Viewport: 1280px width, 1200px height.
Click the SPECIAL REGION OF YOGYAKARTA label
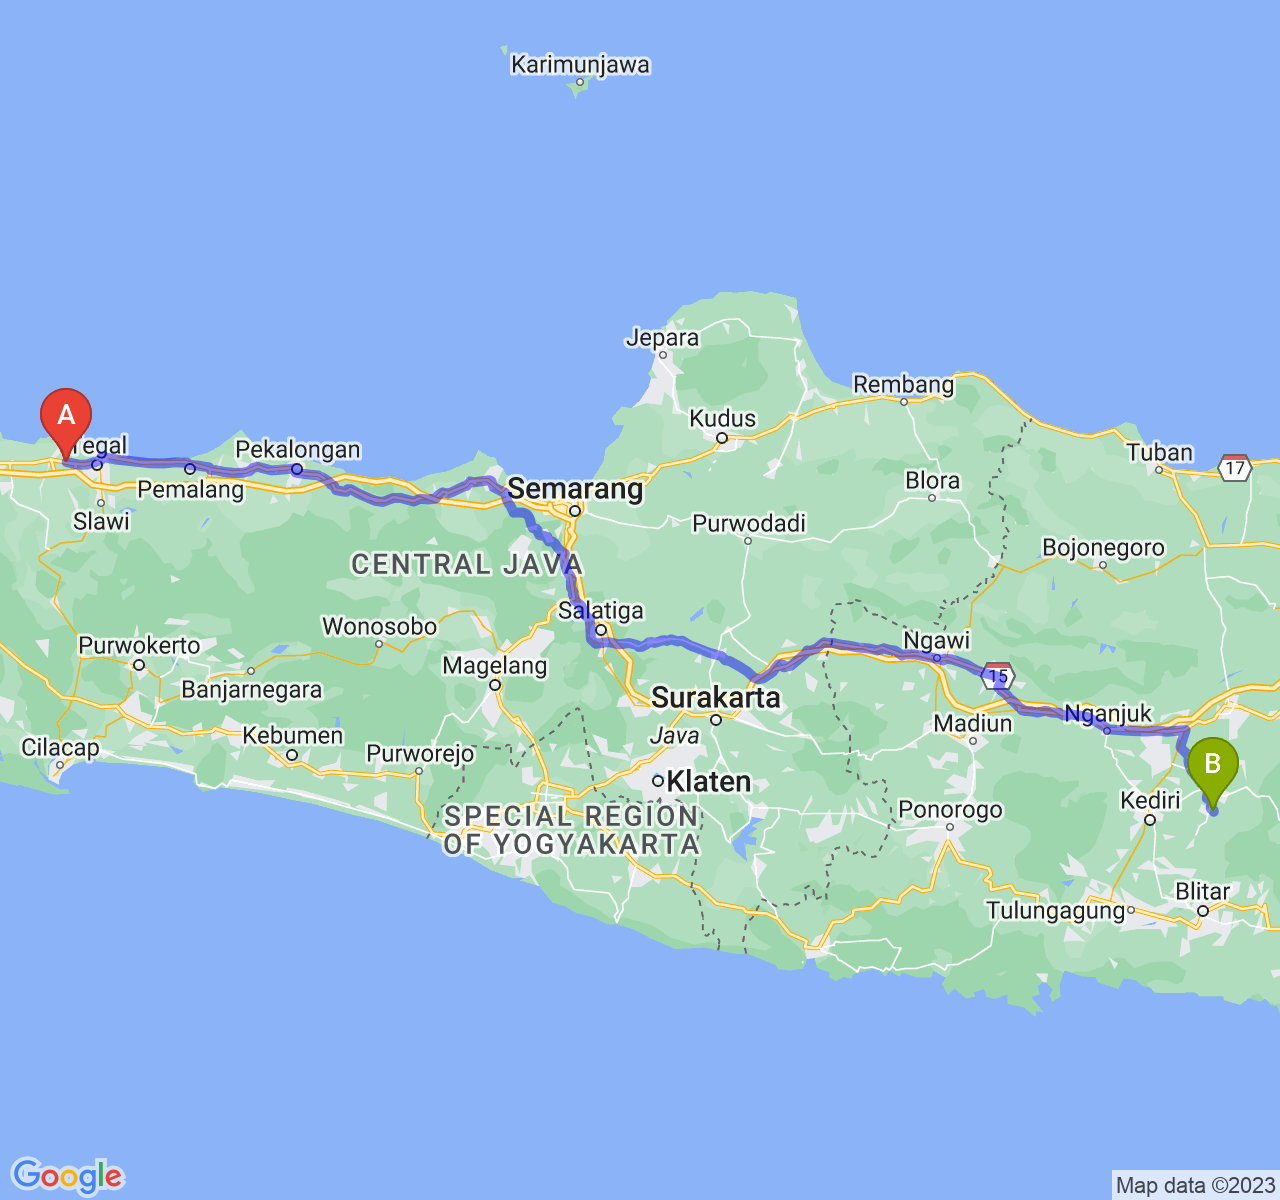pos(571,830)
